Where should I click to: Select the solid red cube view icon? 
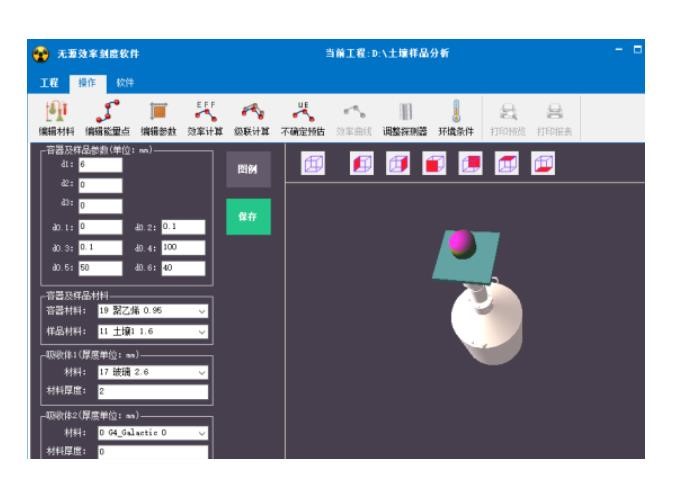click(432, 163)
